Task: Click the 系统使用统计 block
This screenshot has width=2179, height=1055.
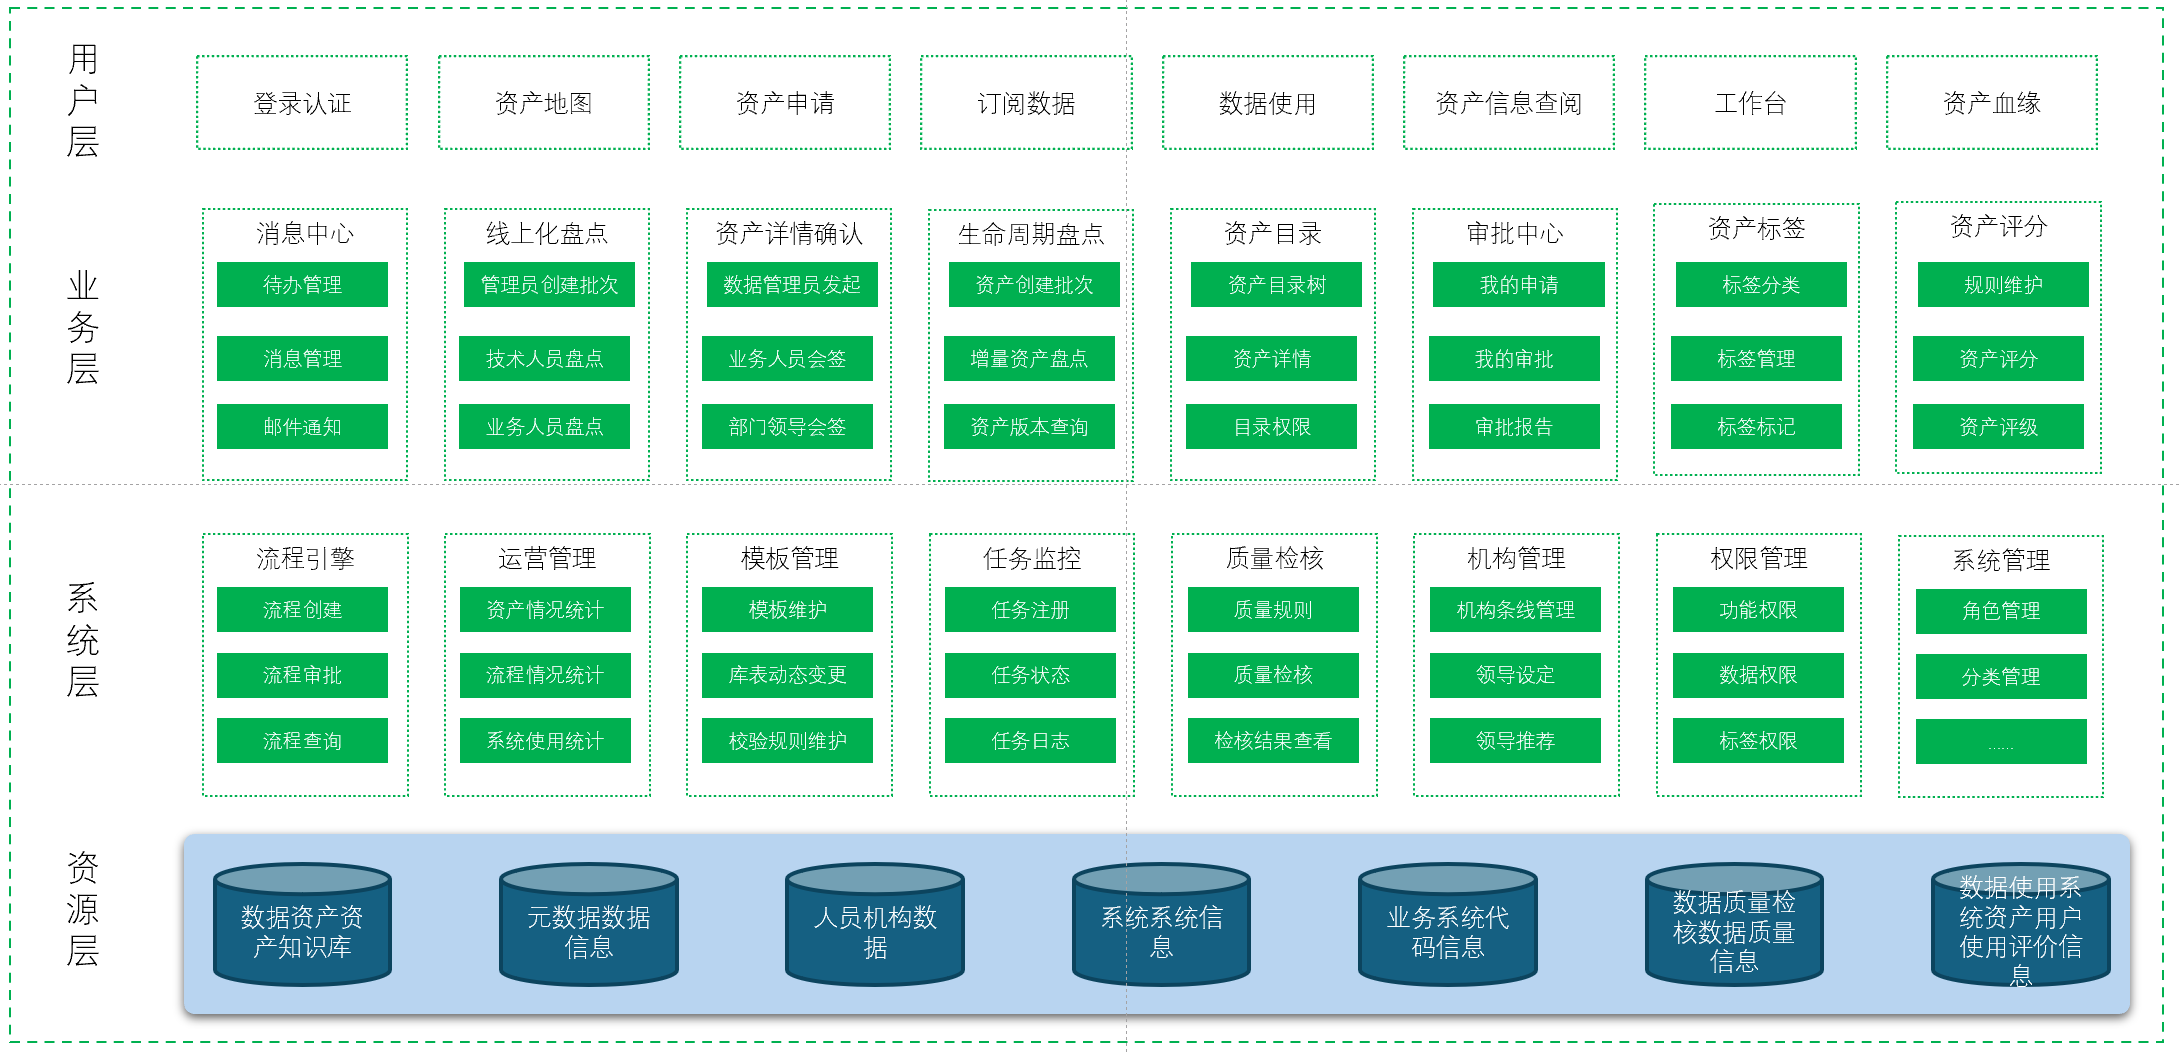Action: pos(545,741)
